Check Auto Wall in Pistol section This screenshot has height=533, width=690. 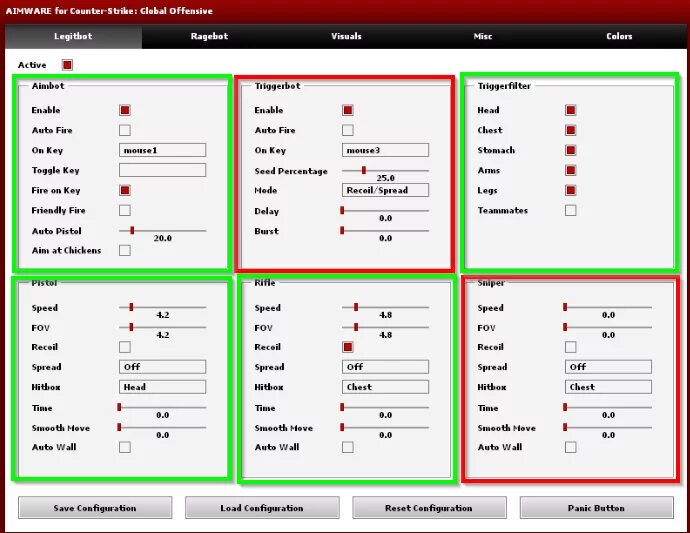pyautogui.click(x=125, y=448)
